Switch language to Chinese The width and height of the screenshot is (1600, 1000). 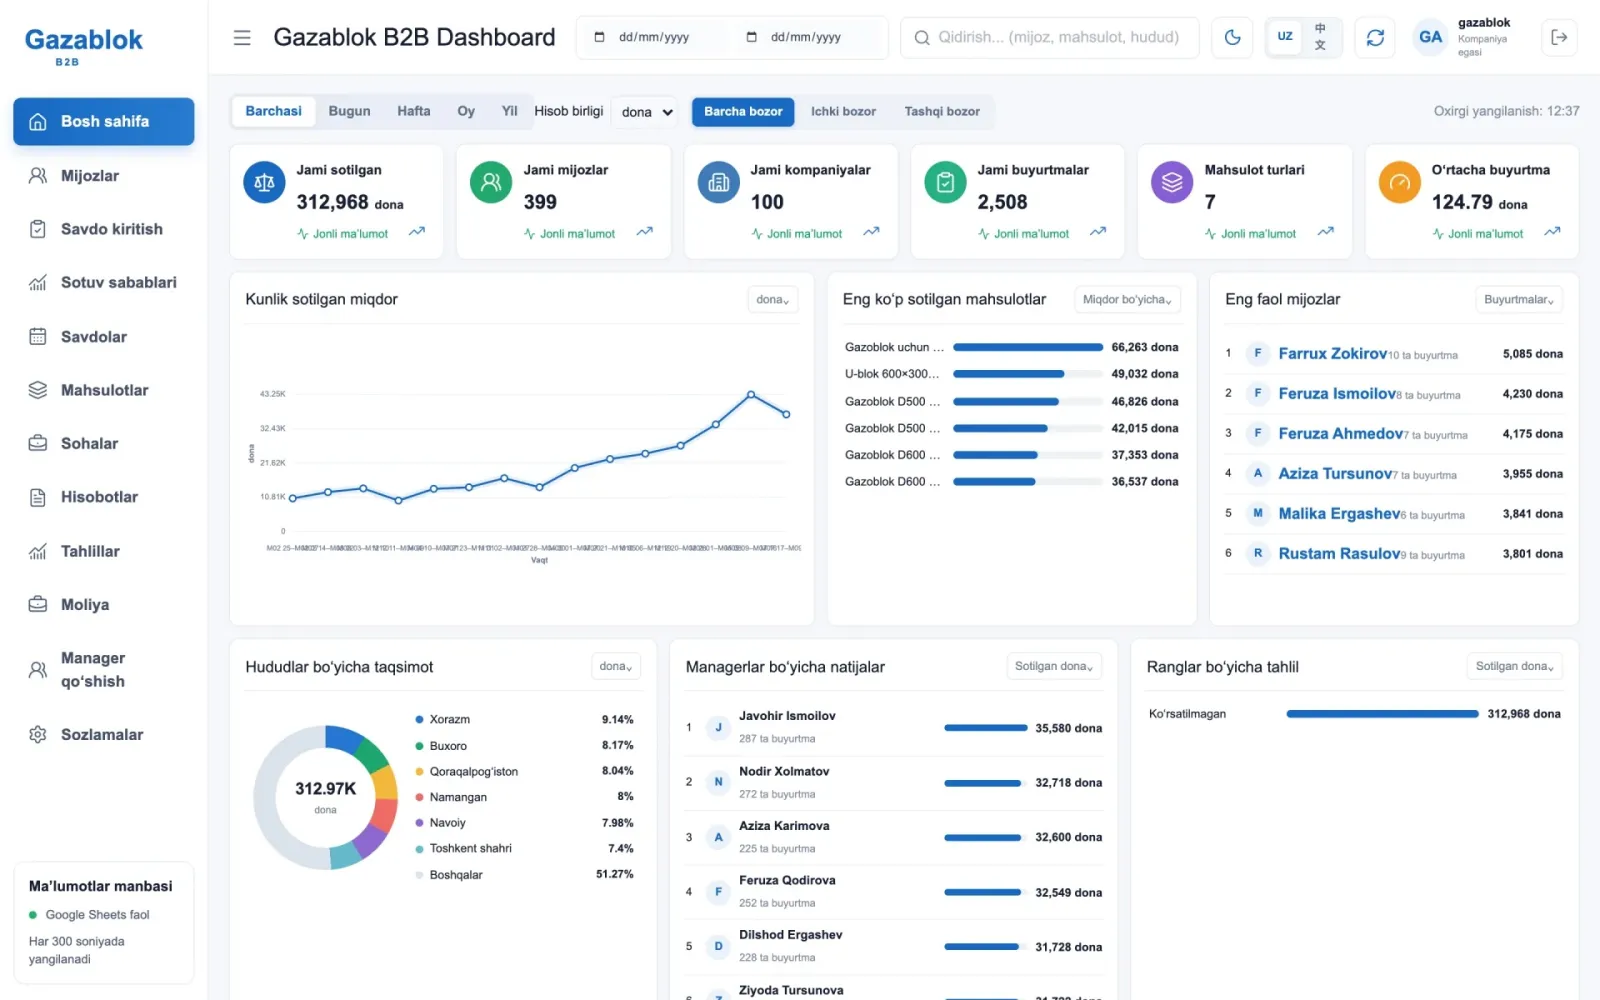click(x=1320, y=37)
